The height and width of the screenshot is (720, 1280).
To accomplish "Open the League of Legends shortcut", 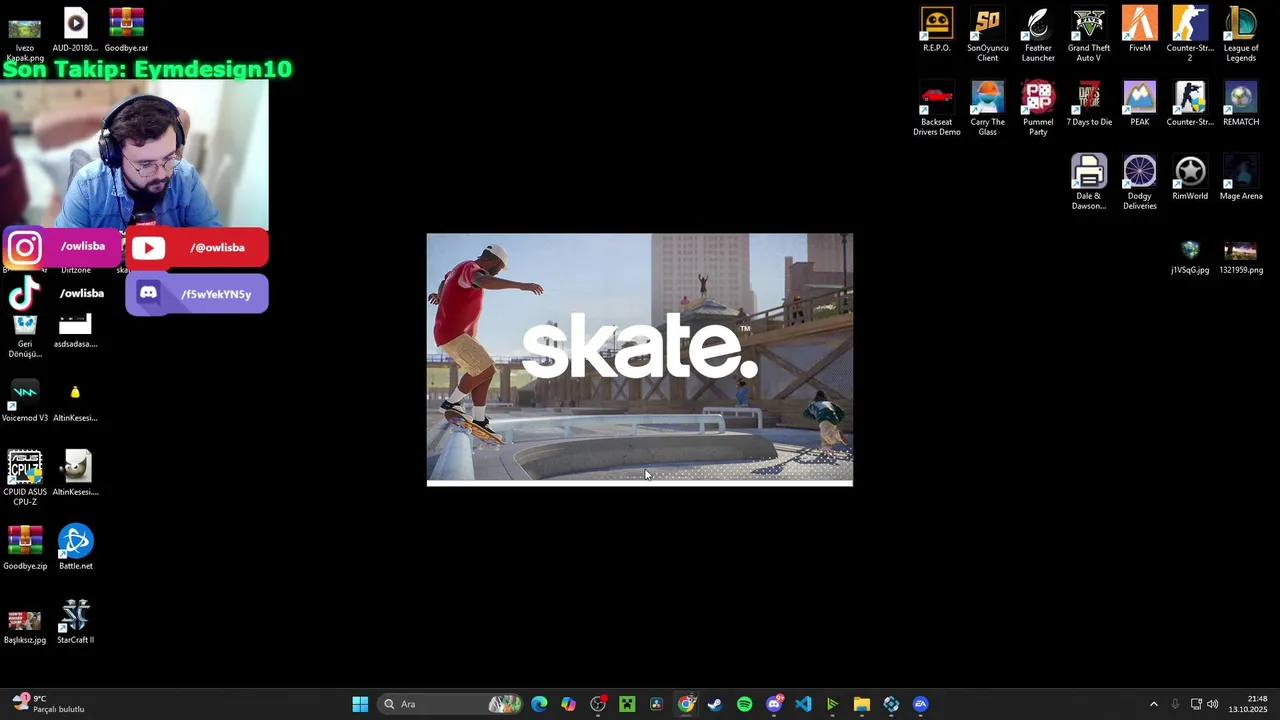I will click(1241, 35).
